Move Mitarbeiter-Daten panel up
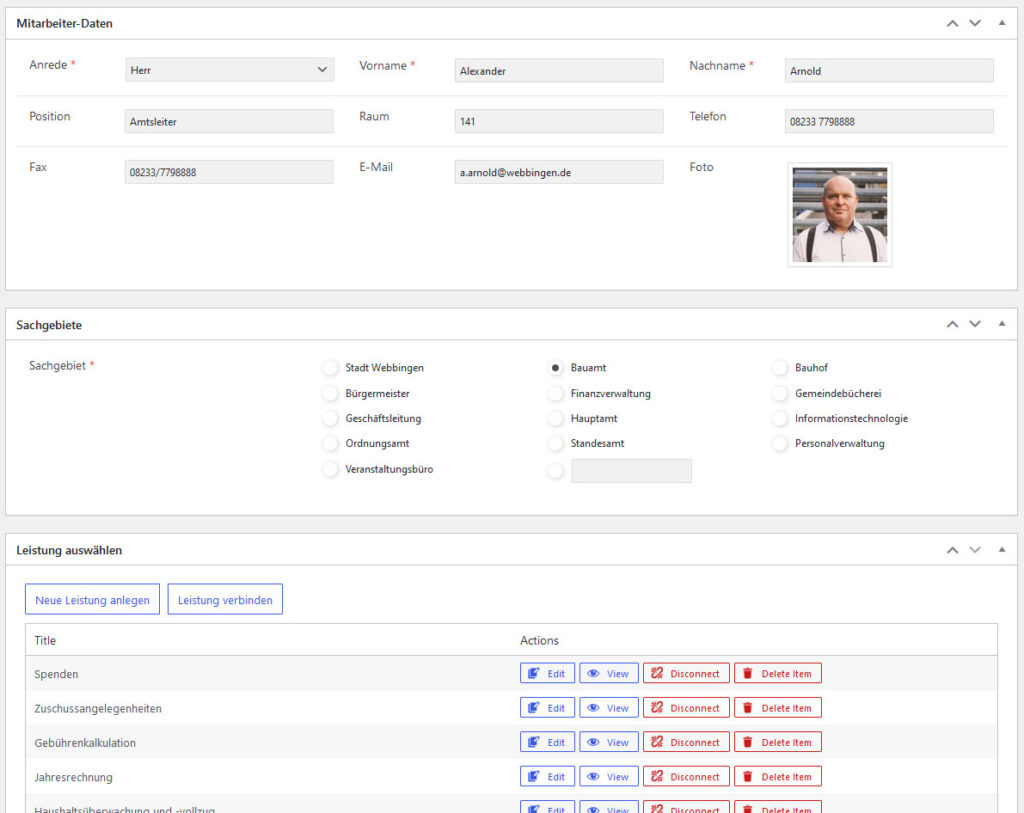Image resolution: width=1024 pixels, height=813 pixels. [x=952, y=23]
